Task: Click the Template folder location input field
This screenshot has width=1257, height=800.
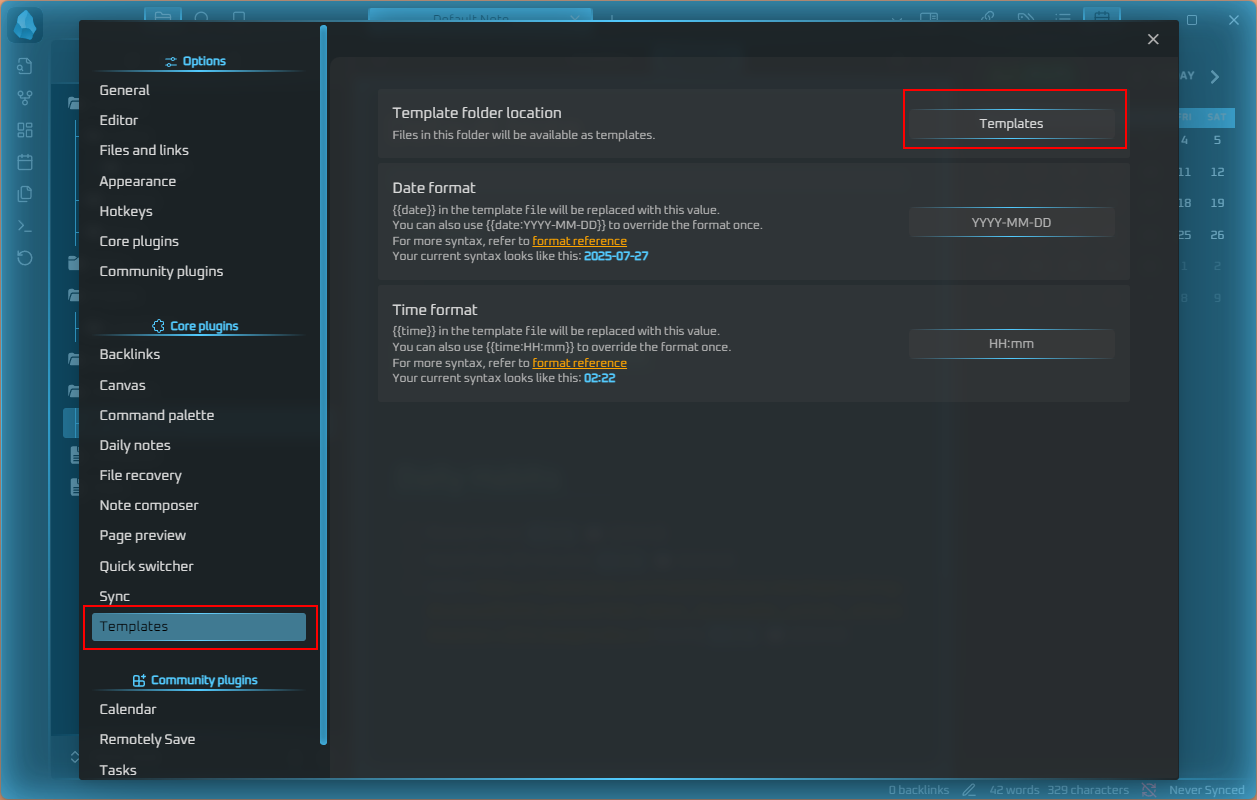Action: click(x=1011, y=123)
